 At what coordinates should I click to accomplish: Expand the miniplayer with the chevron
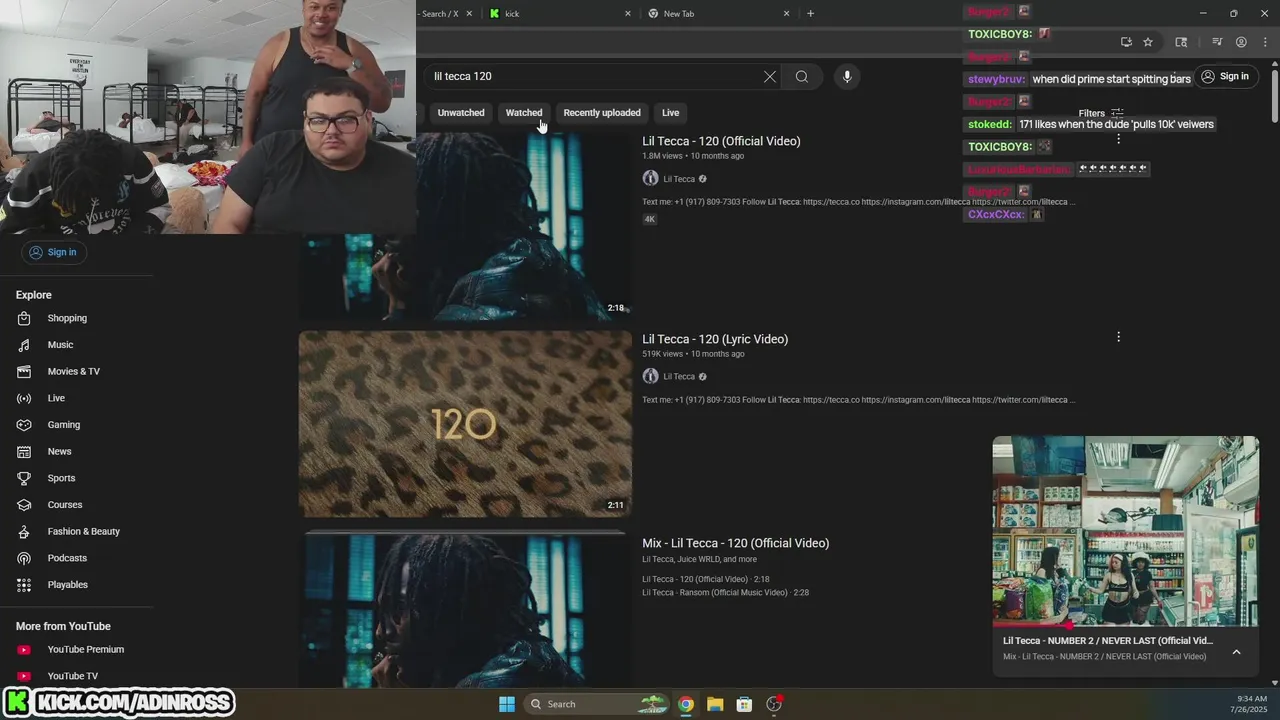coord(1236,652)
